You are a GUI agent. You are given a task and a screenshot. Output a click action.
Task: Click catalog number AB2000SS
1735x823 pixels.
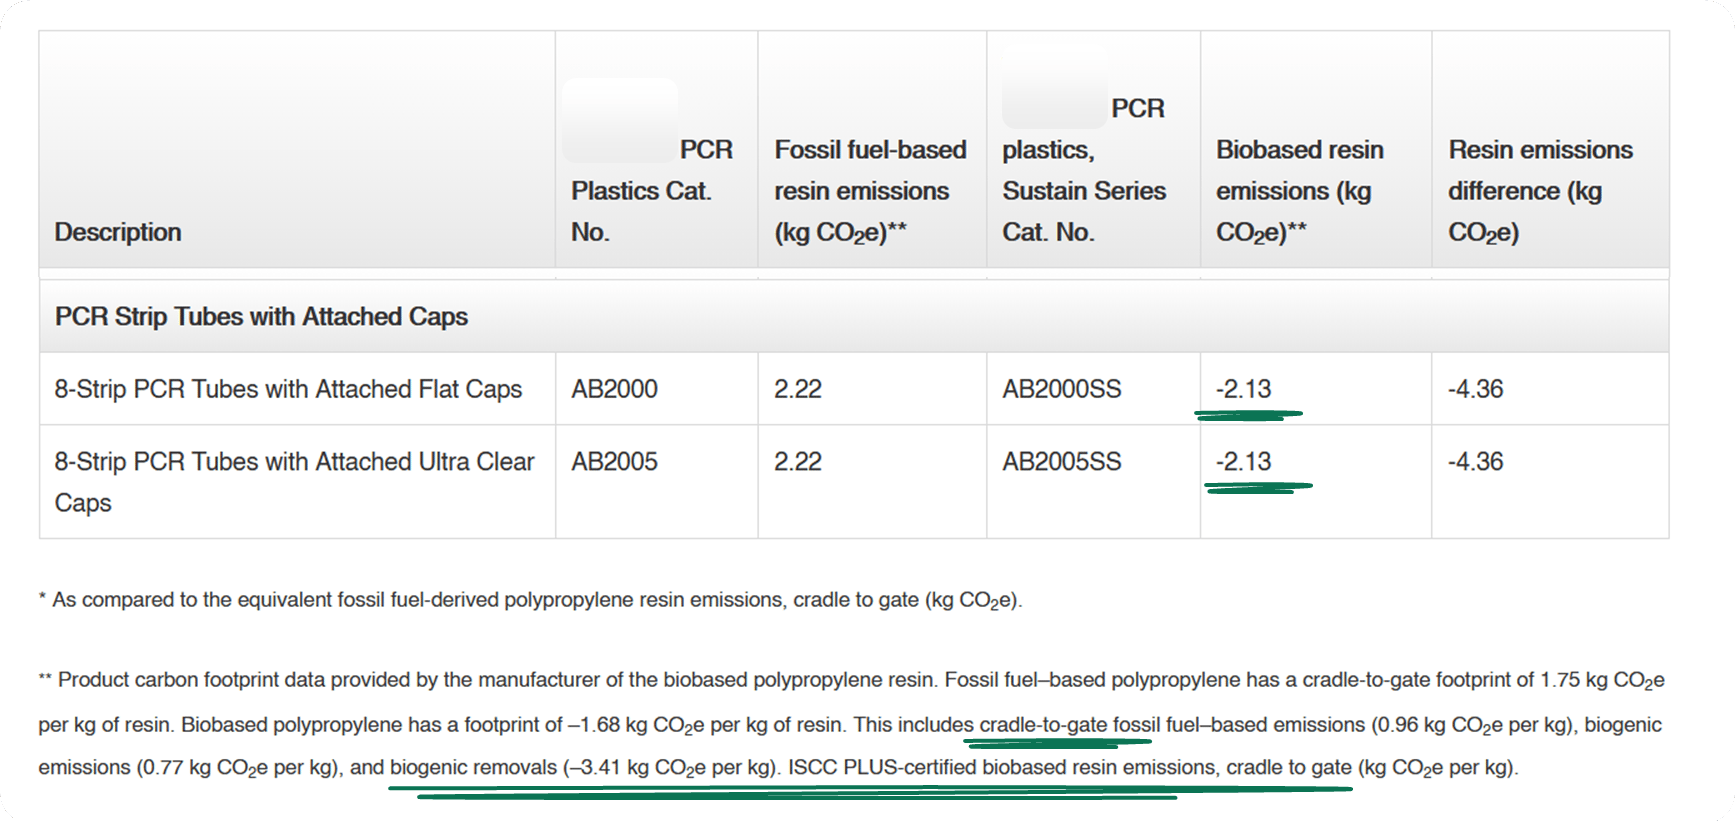1061,389
